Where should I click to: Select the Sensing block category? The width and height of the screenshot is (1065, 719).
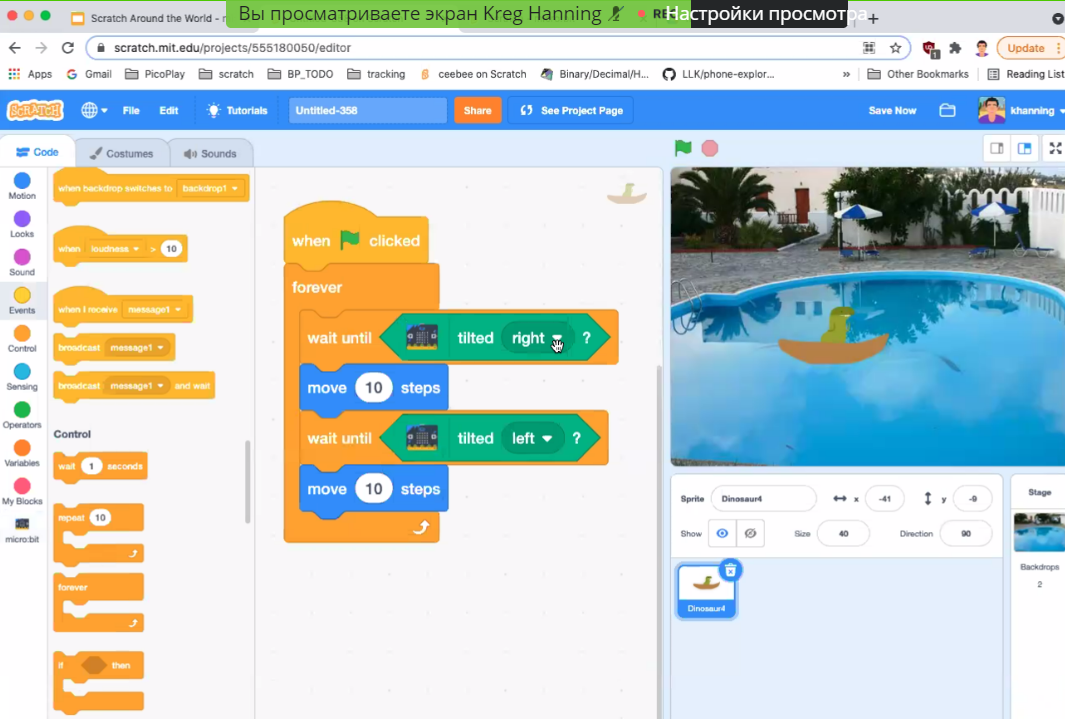pos(22,377)
